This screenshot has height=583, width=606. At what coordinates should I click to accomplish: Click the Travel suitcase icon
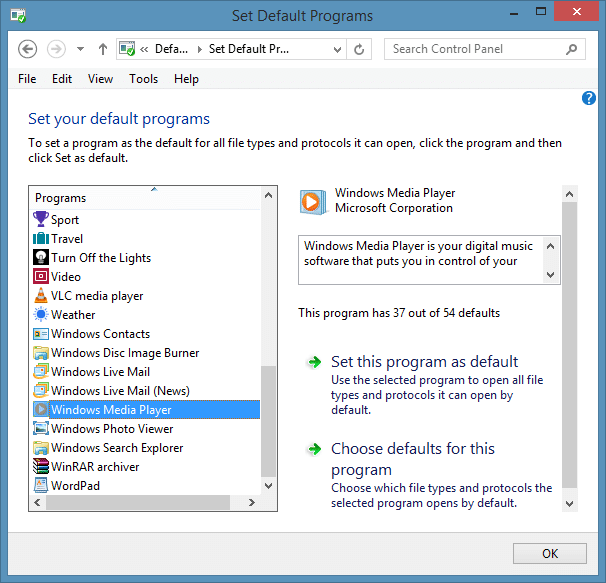[x=41, y=239]
